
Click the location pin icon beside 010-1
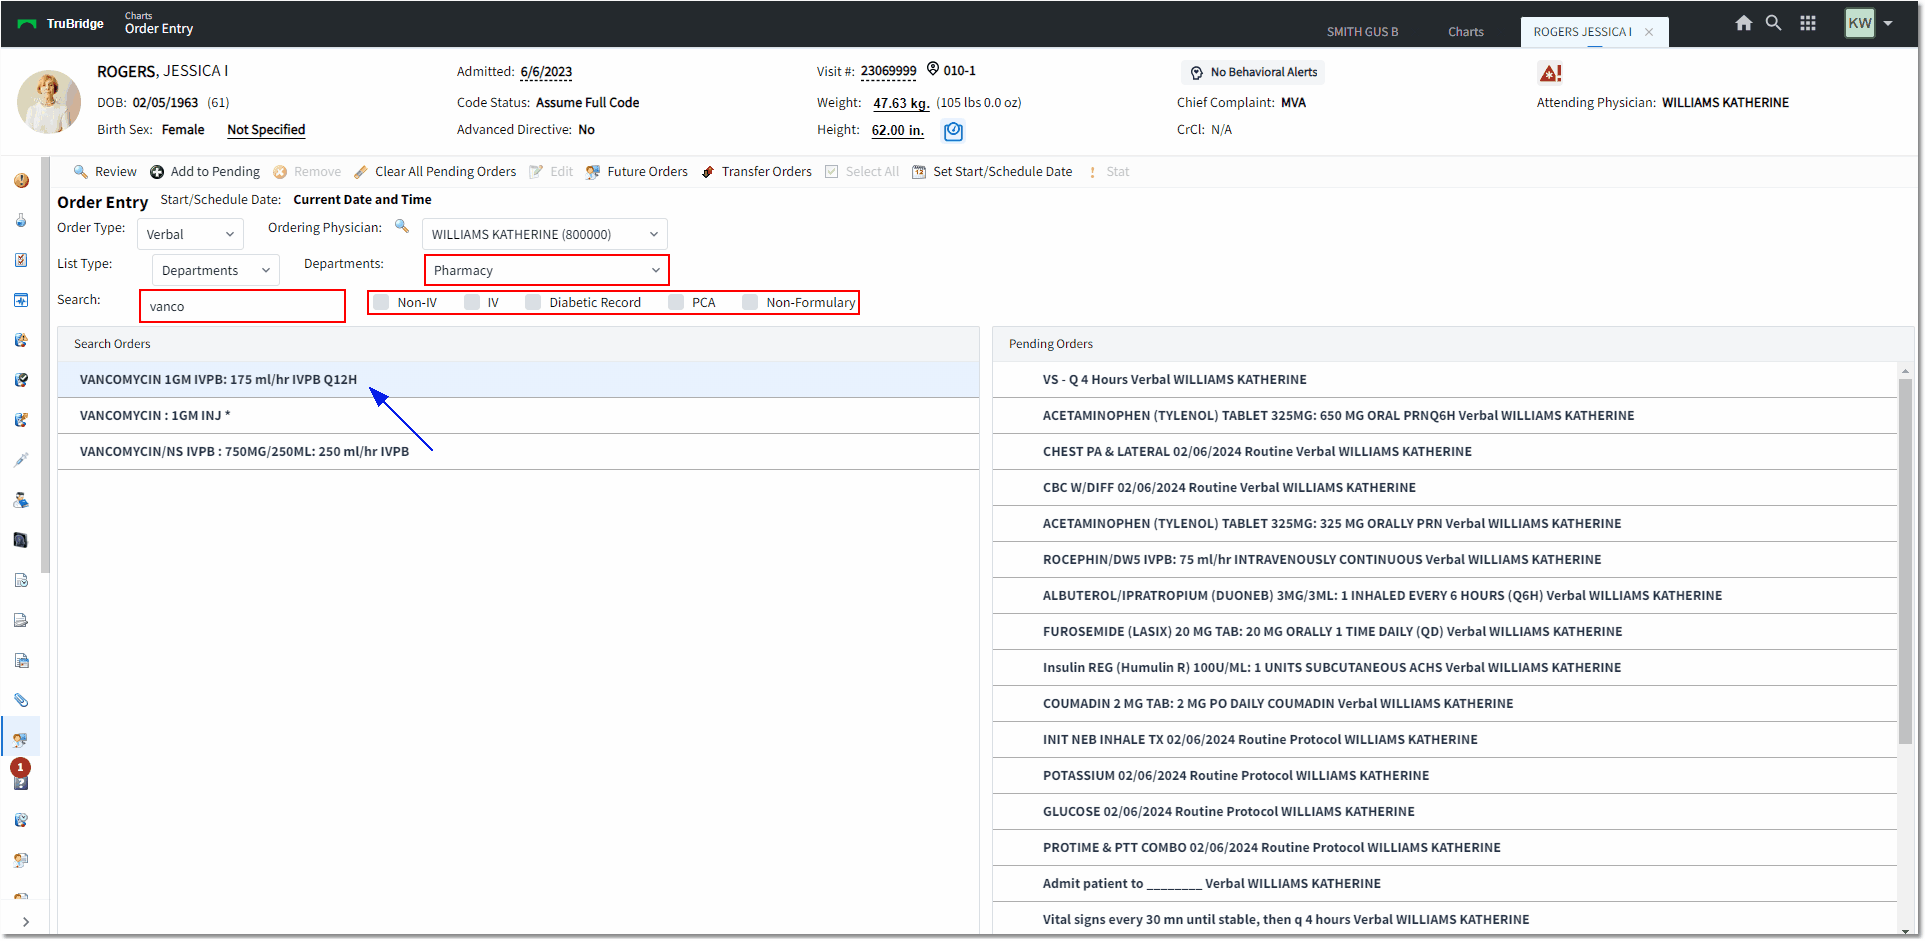(x=933, y=69)
